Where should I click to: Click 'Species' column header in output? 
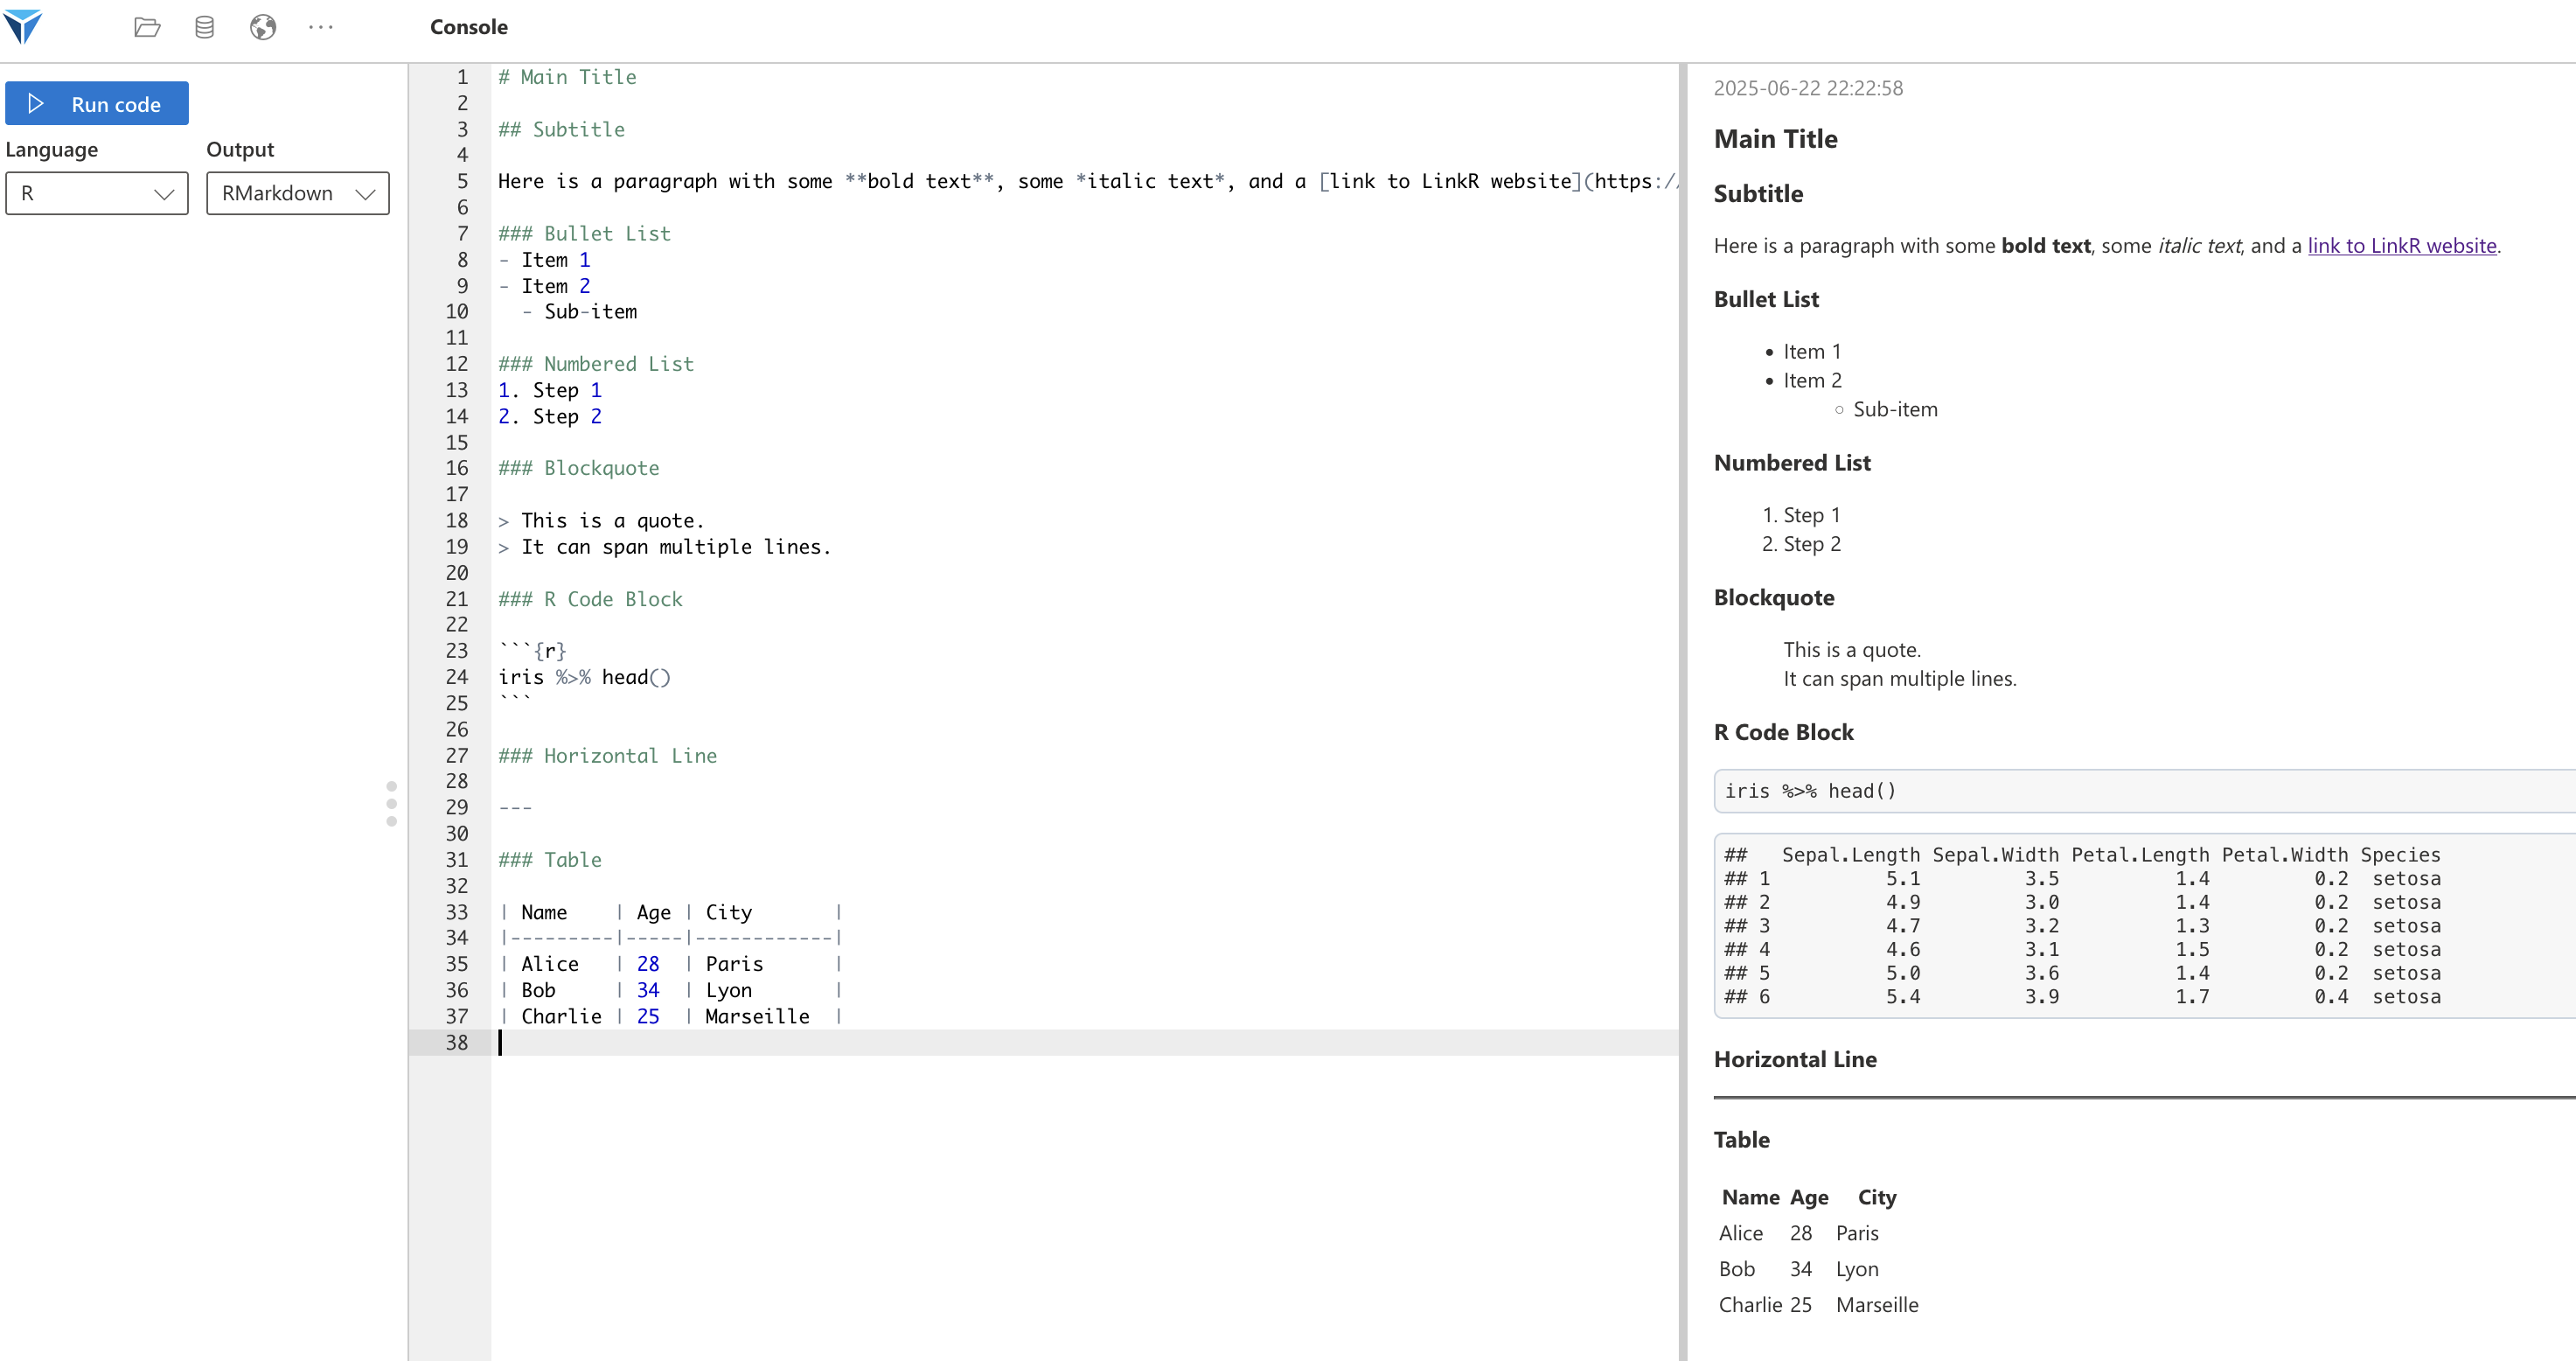click(2400, 855)
